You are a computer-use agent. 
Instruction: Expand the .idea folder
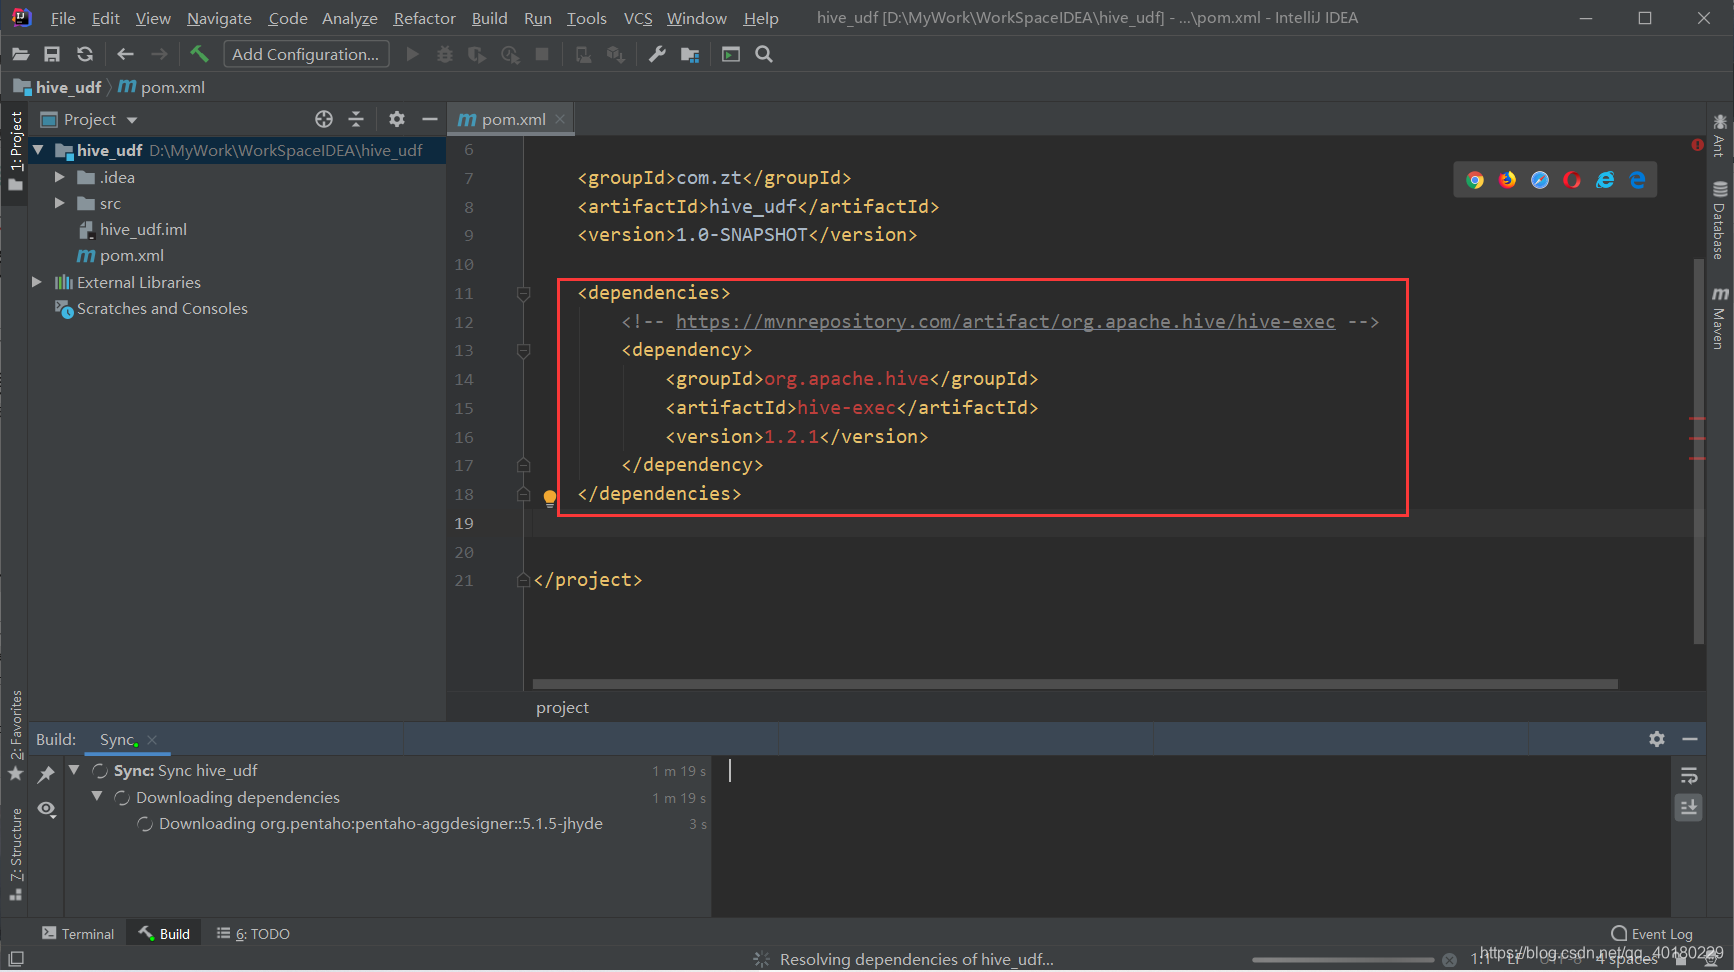coord(59,177)
